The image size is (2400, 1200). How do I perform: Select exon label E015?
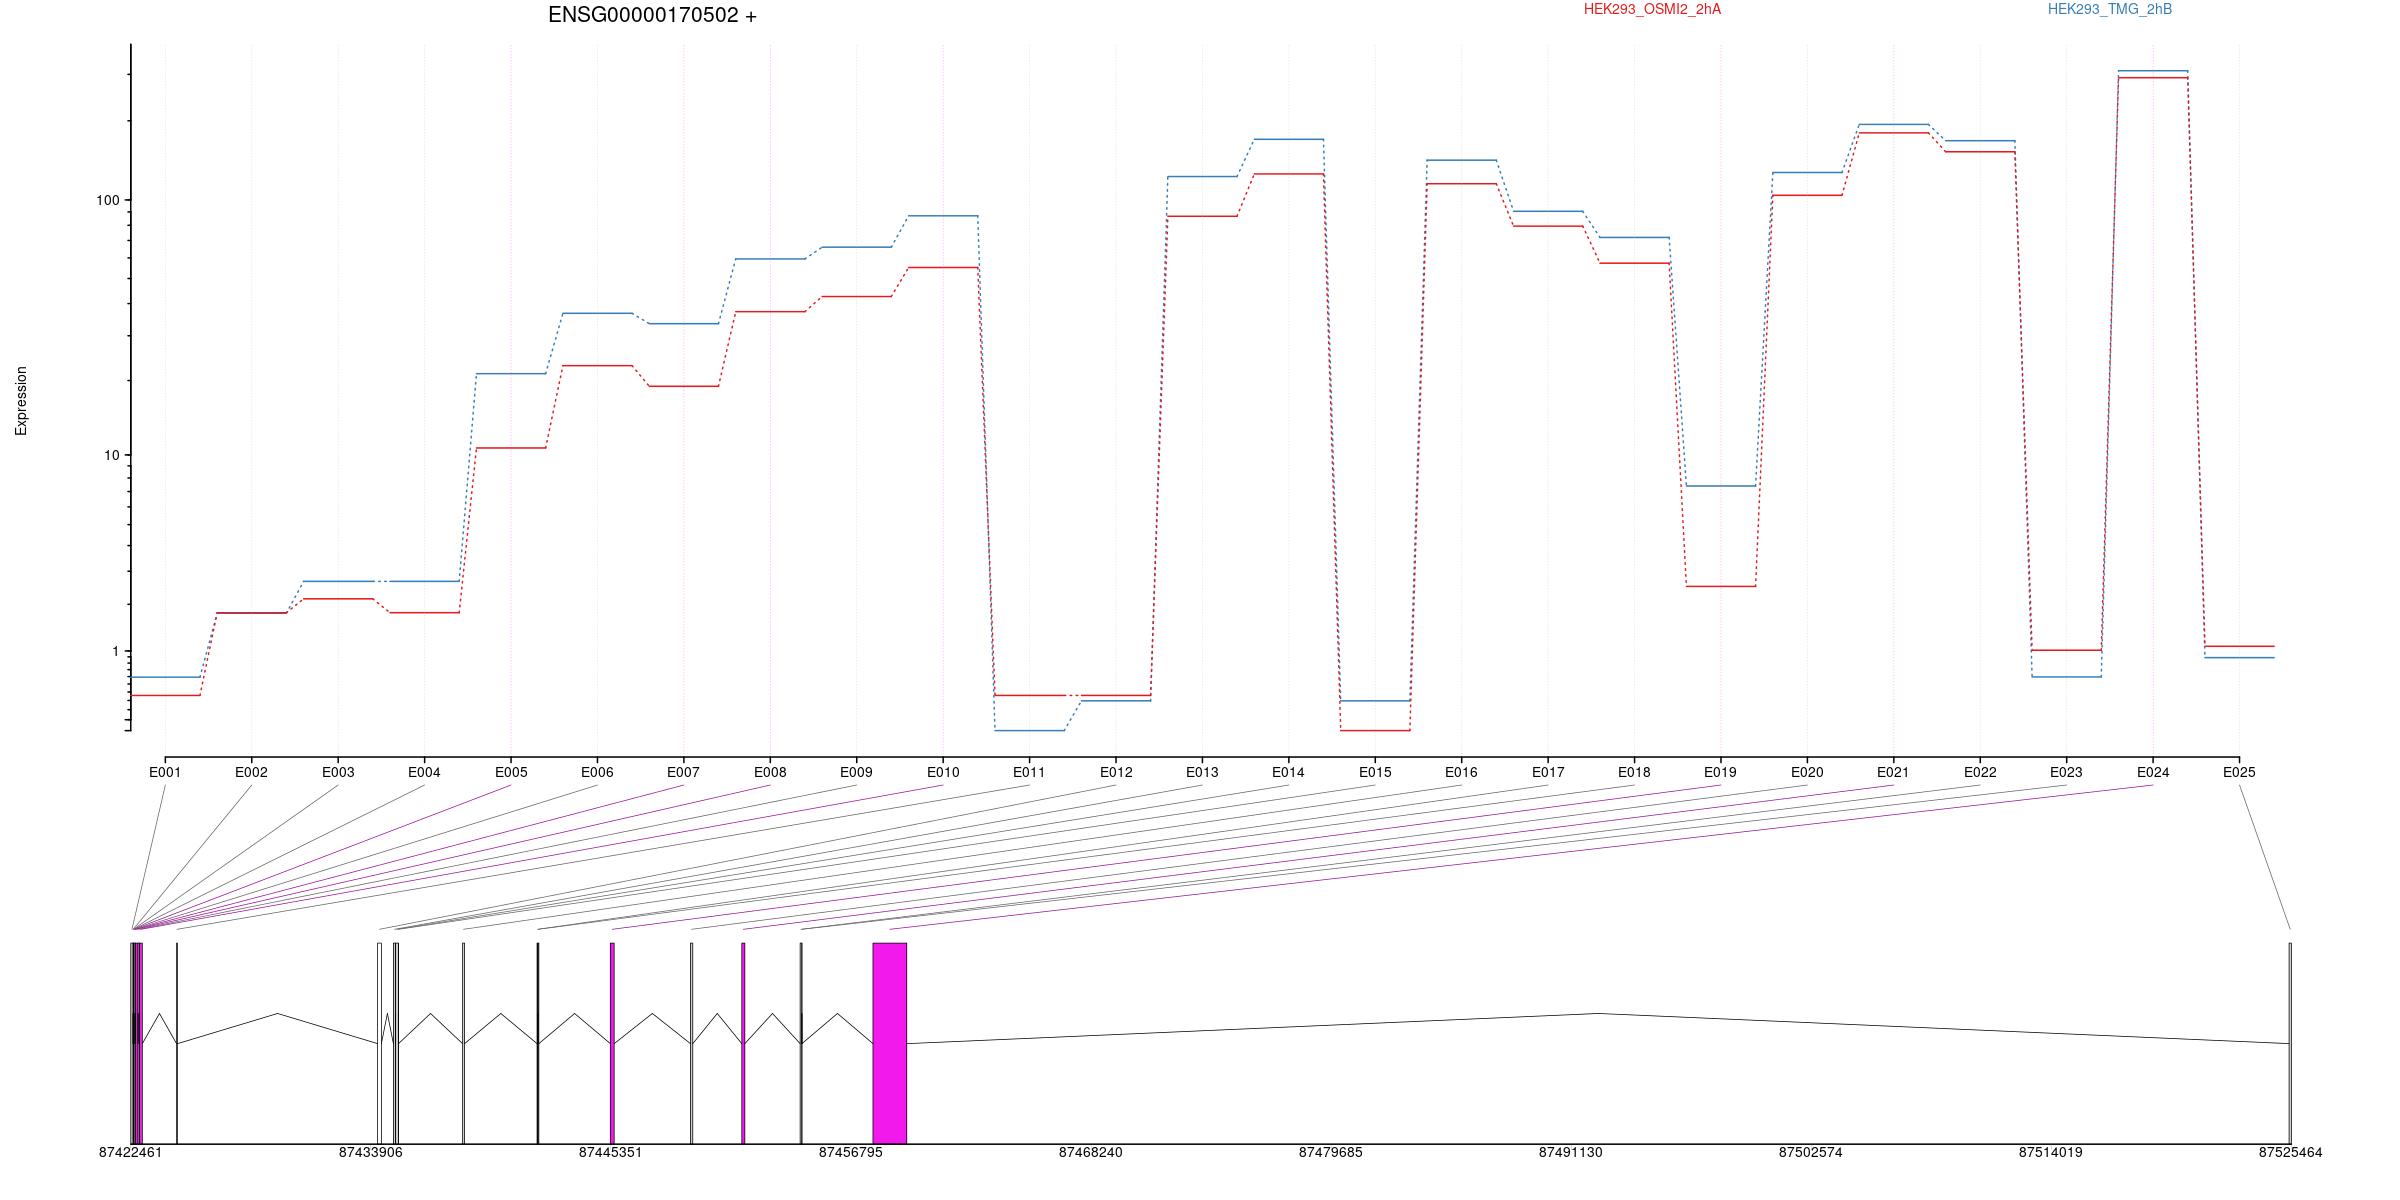click(x=1375, y=772)
